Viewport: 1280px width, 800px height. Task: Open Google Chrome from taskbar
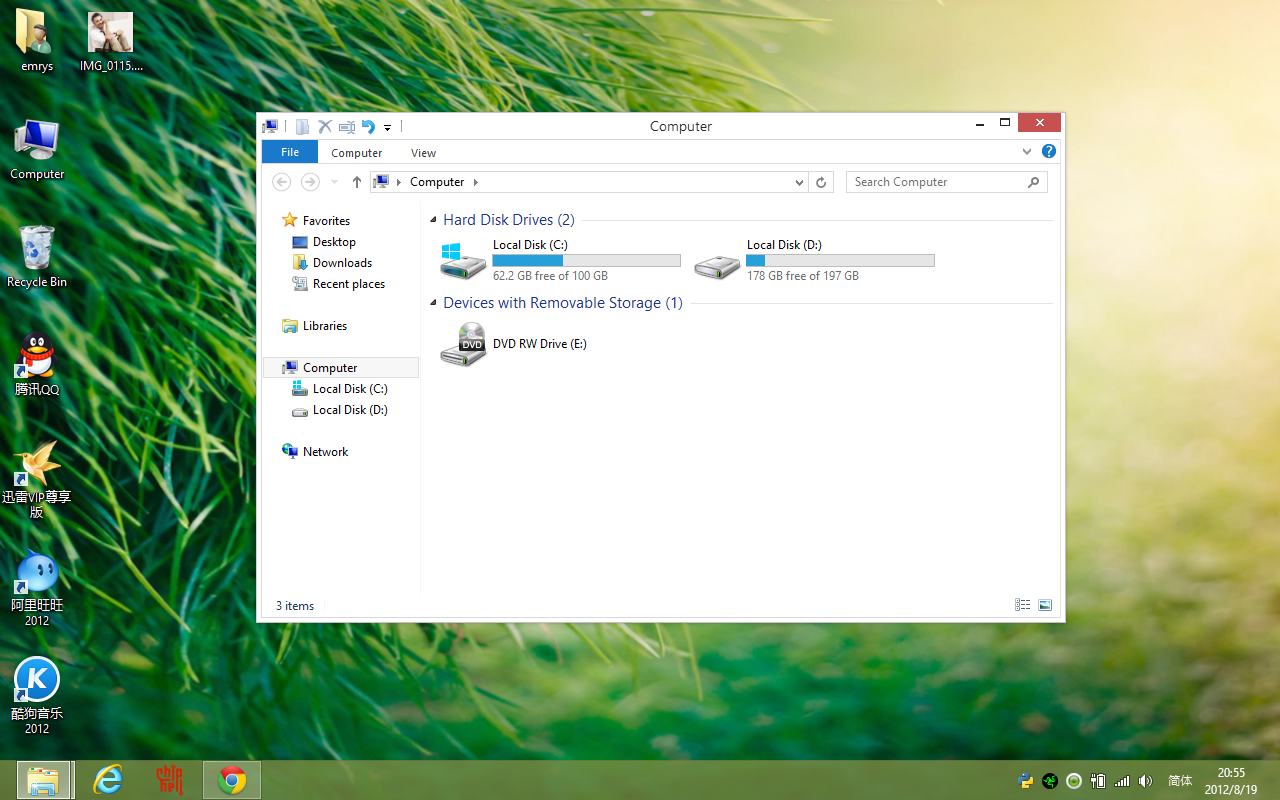click(x=232, y=780)
